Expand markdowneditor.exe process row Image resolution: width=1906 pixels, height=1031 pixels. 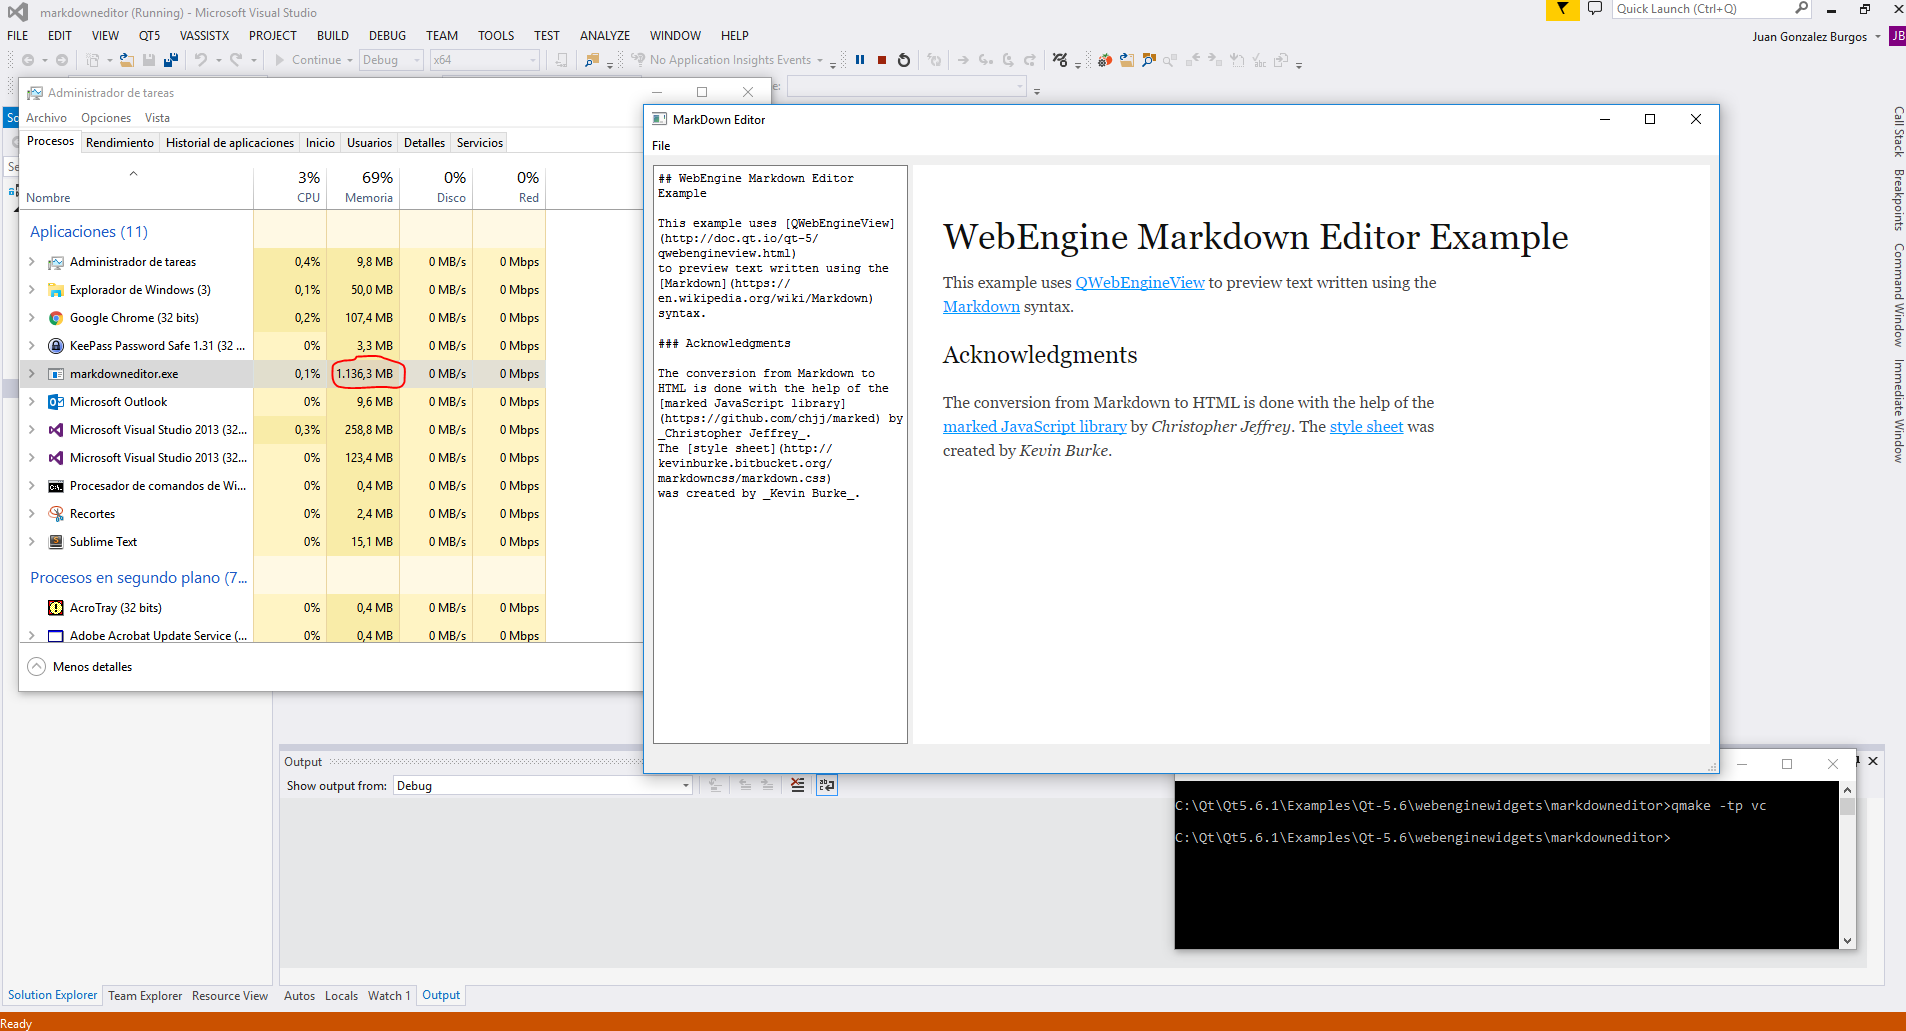point(32,374)
